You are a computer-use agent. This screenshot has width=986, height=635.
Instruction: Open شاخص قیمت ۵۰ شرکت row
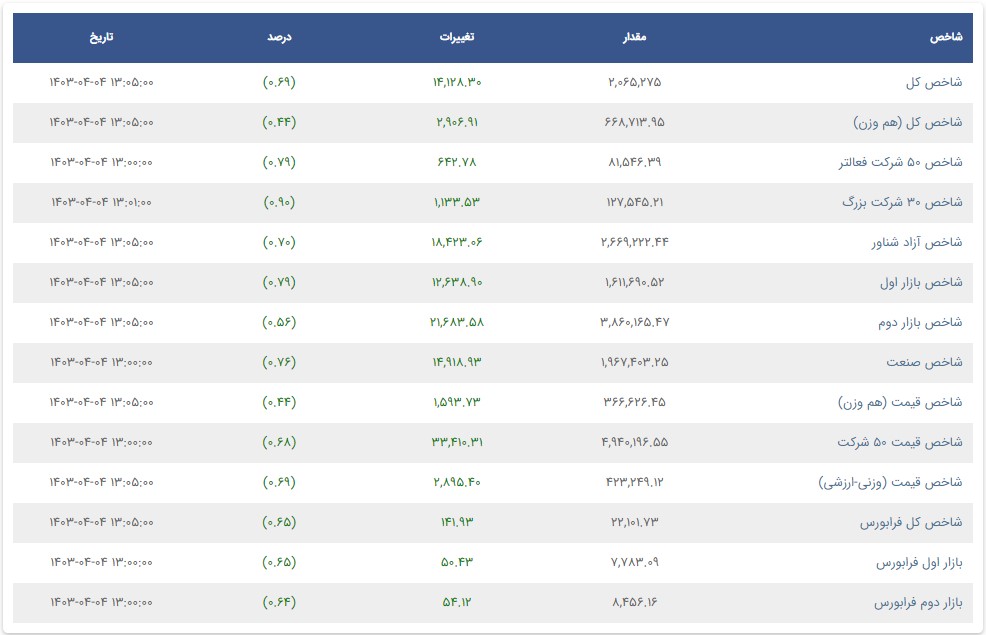[x=493, y=443]
